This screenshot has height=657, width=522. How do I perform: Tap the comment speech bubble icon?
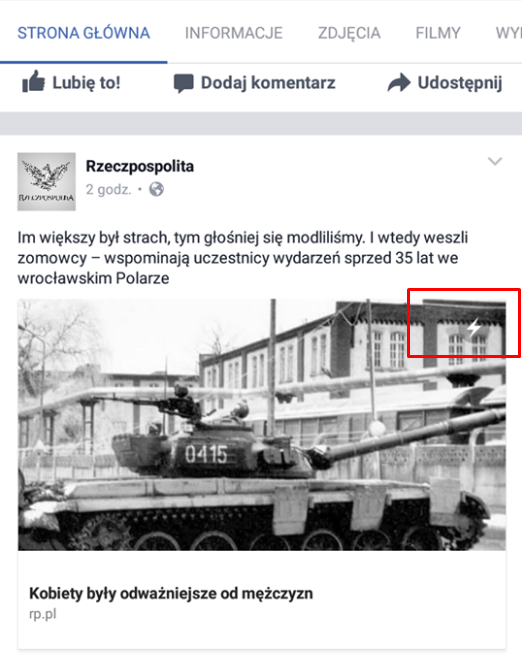coord(183,83)
